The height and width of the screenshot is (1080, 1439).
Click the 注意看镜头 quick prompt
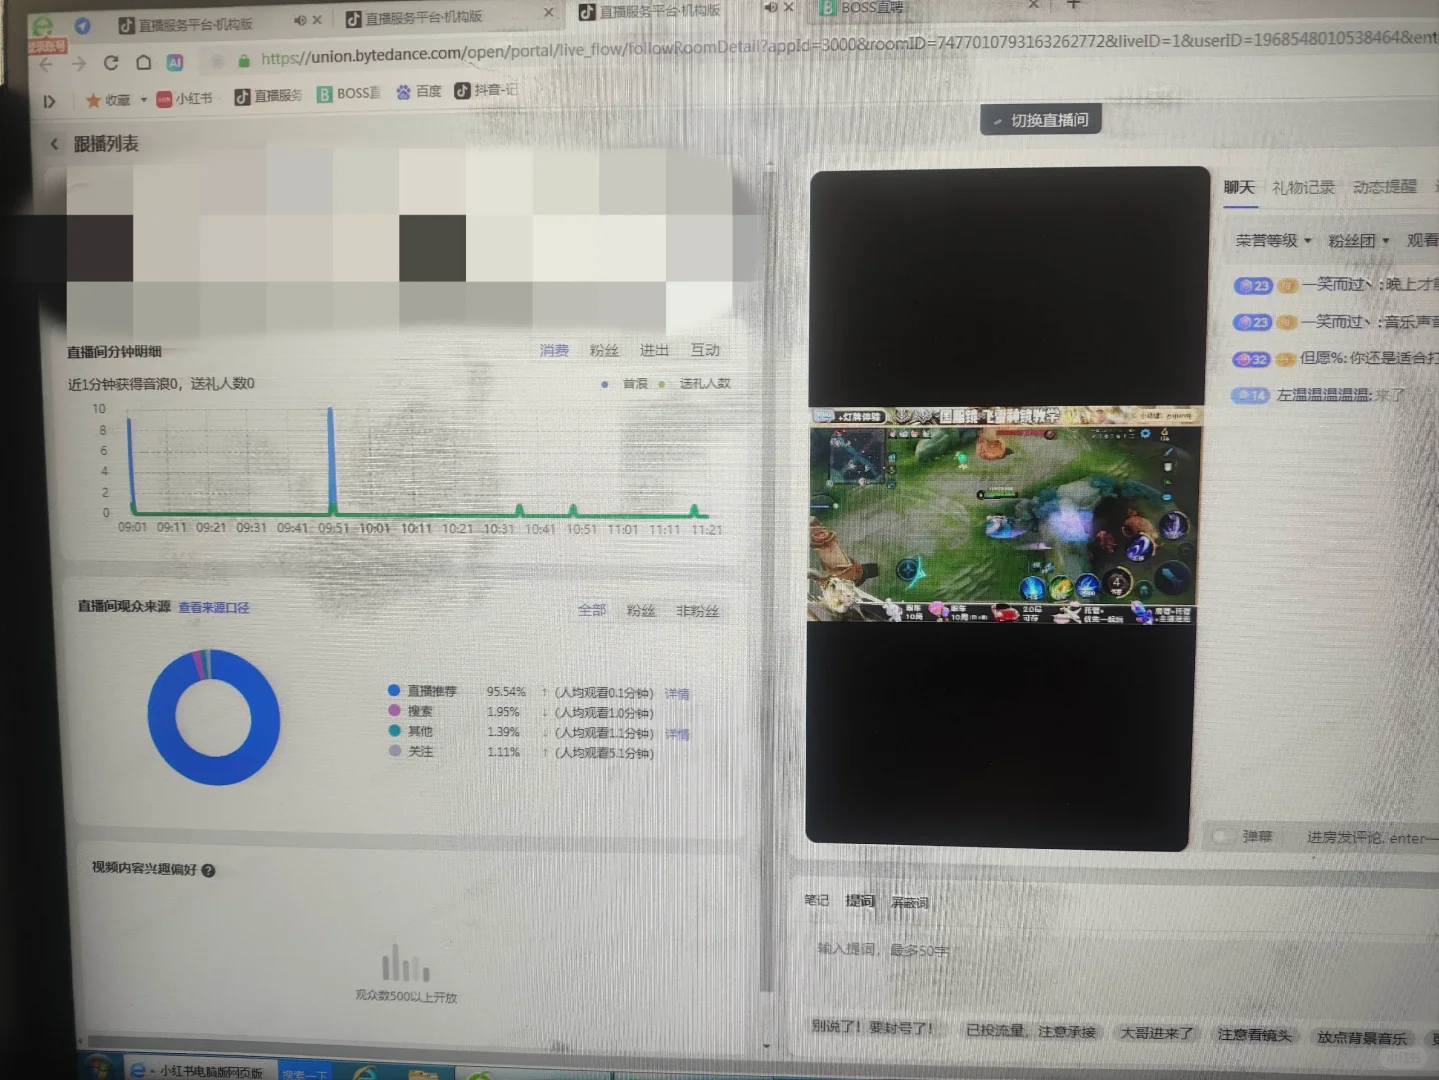tap(1254, 1035)
